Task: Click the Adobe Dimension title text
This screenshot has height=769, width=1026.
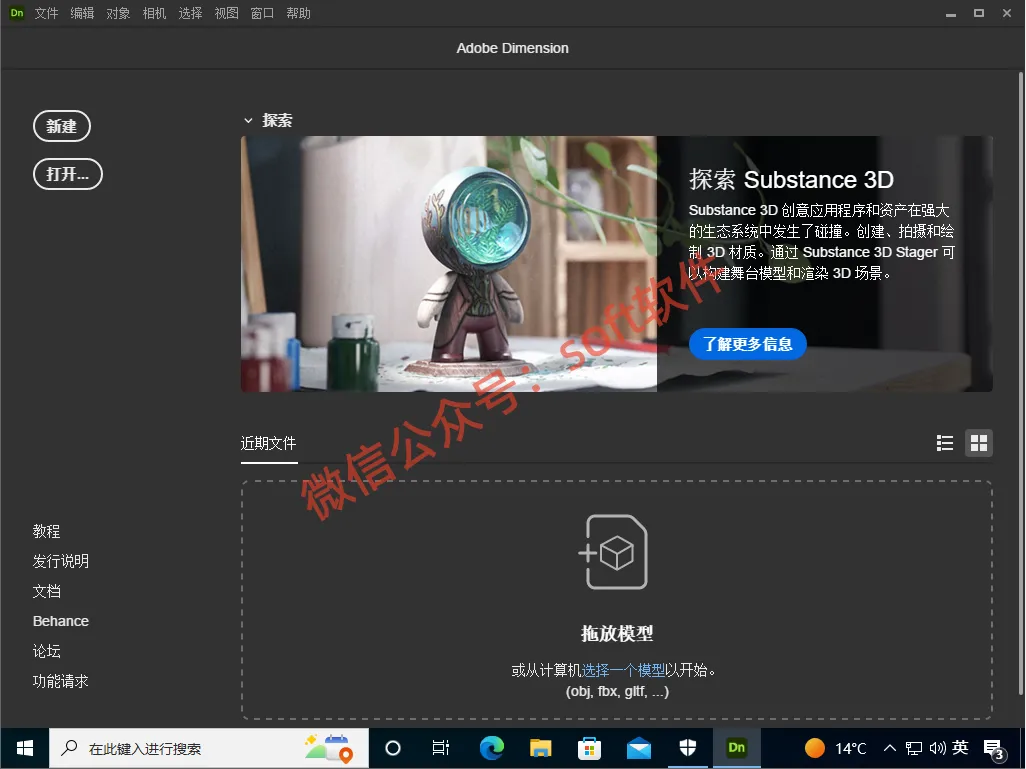Action: click(x=512, y=48)
